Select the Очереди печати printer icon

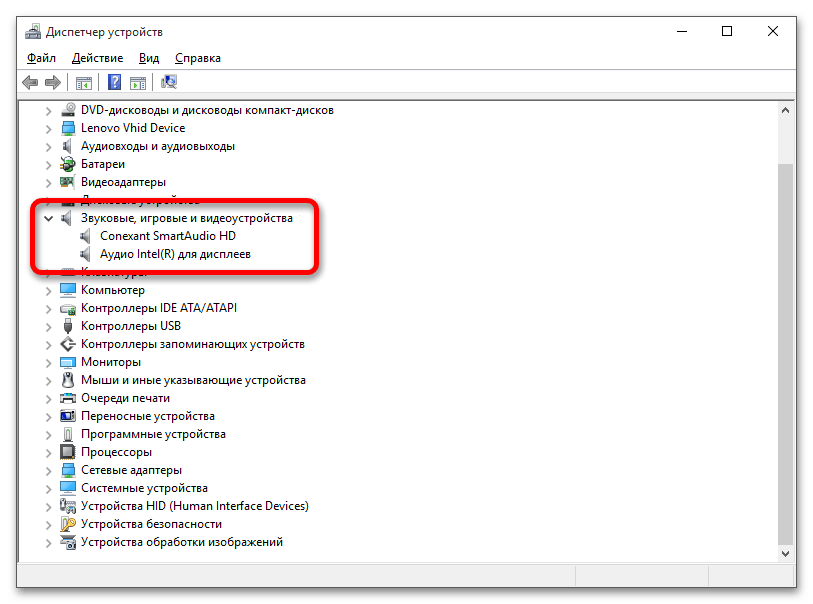coord(68,398)
